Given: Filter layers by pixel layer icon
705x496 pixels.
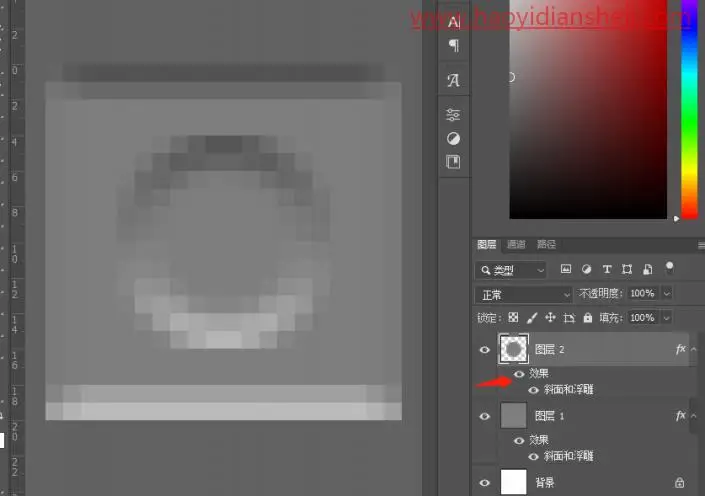Looking at the screenshot, I should tap(566, 269).
